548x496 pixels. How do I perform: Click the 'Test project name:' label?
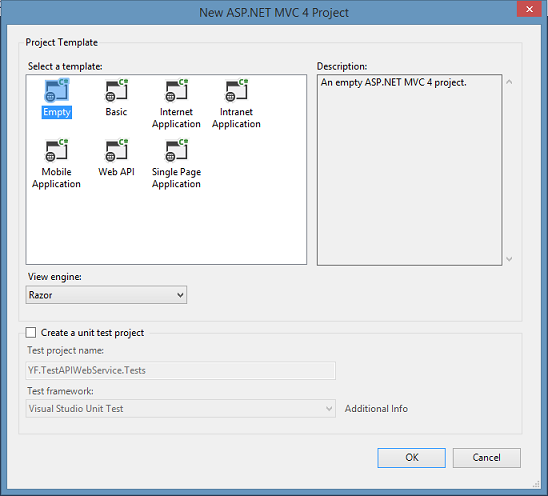point(65,350)
